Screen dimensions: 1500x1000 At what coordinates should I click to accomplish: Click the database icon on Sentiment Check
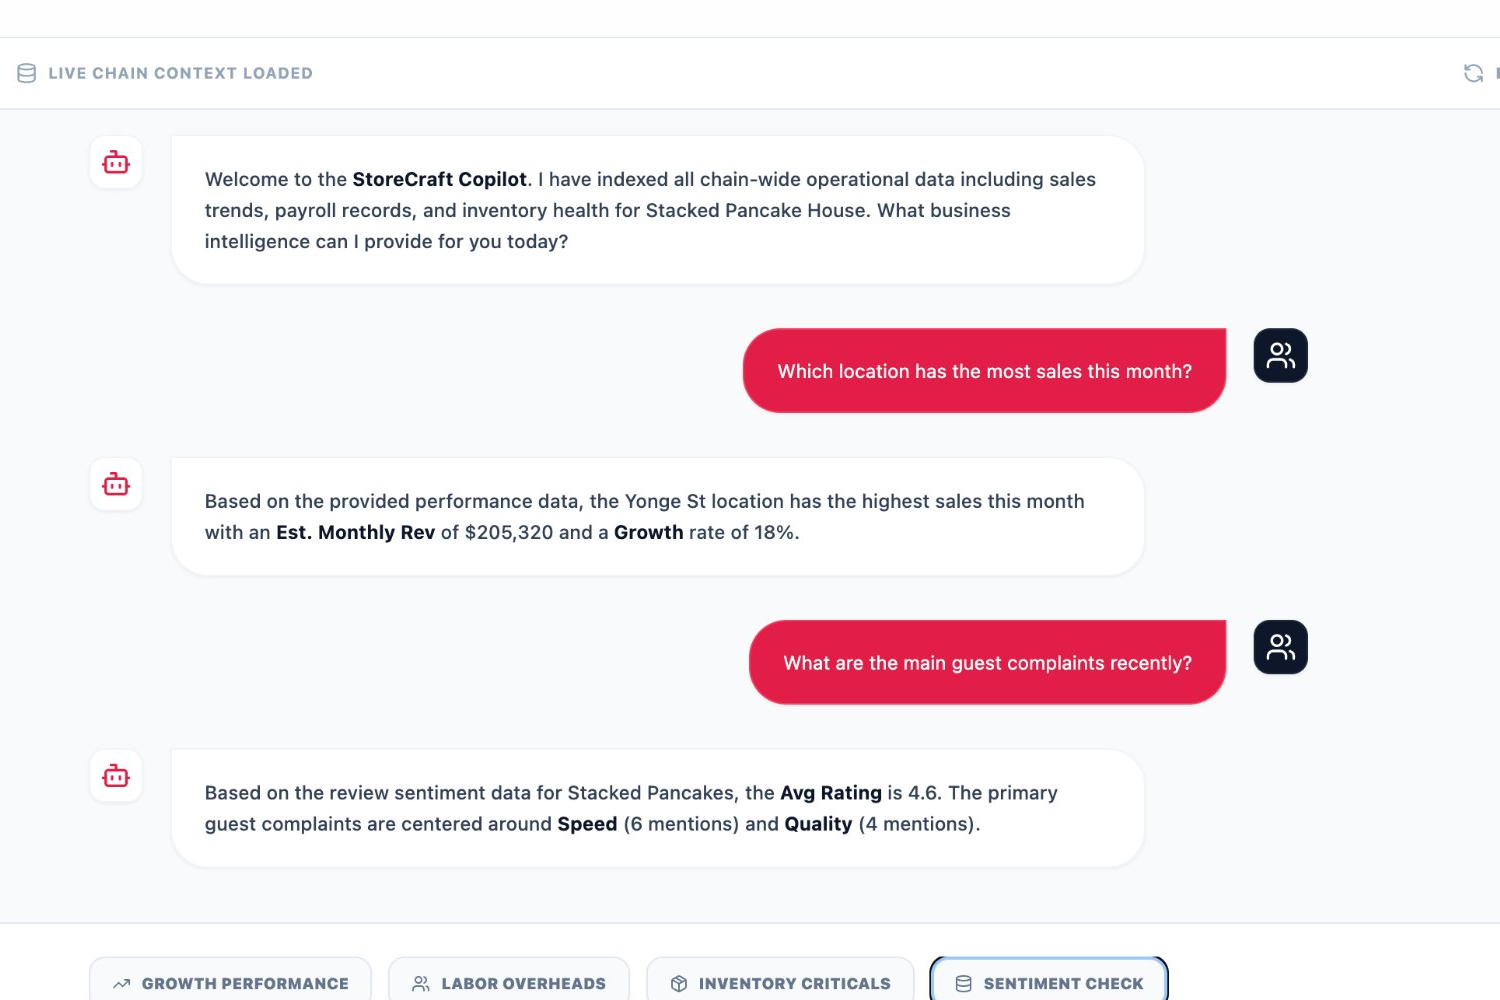click(x=963, y=983)
